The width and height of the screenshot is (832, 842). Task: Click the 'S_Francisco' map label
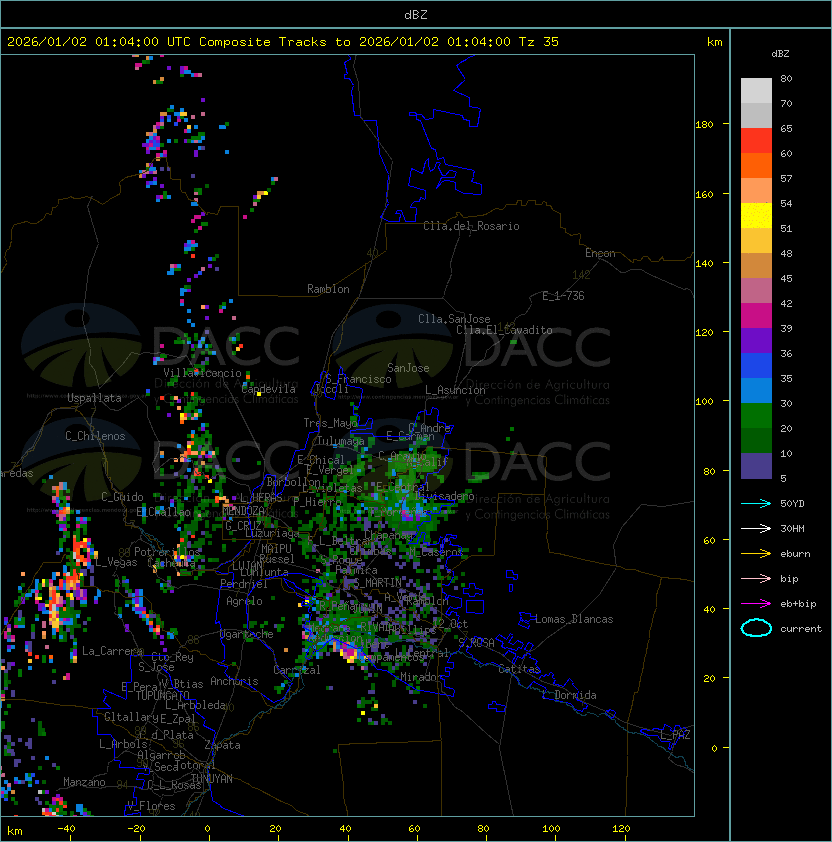pos(358,379)
